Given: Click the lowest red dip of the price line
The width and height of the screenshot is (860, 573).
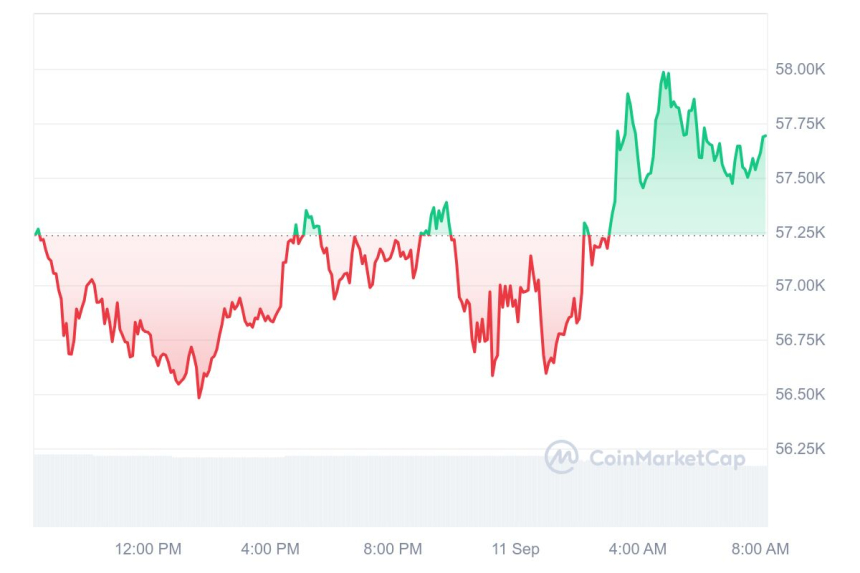Looking at the screenshot, I should (x=199, y=397).
